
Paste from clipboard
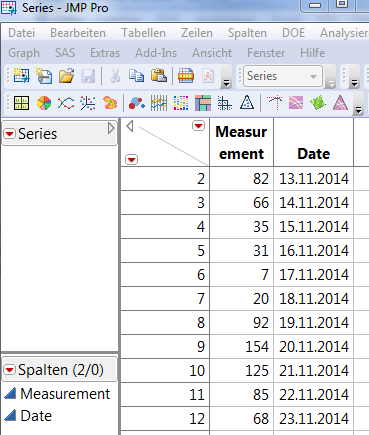pyautogui.click(x=159, y=76)
